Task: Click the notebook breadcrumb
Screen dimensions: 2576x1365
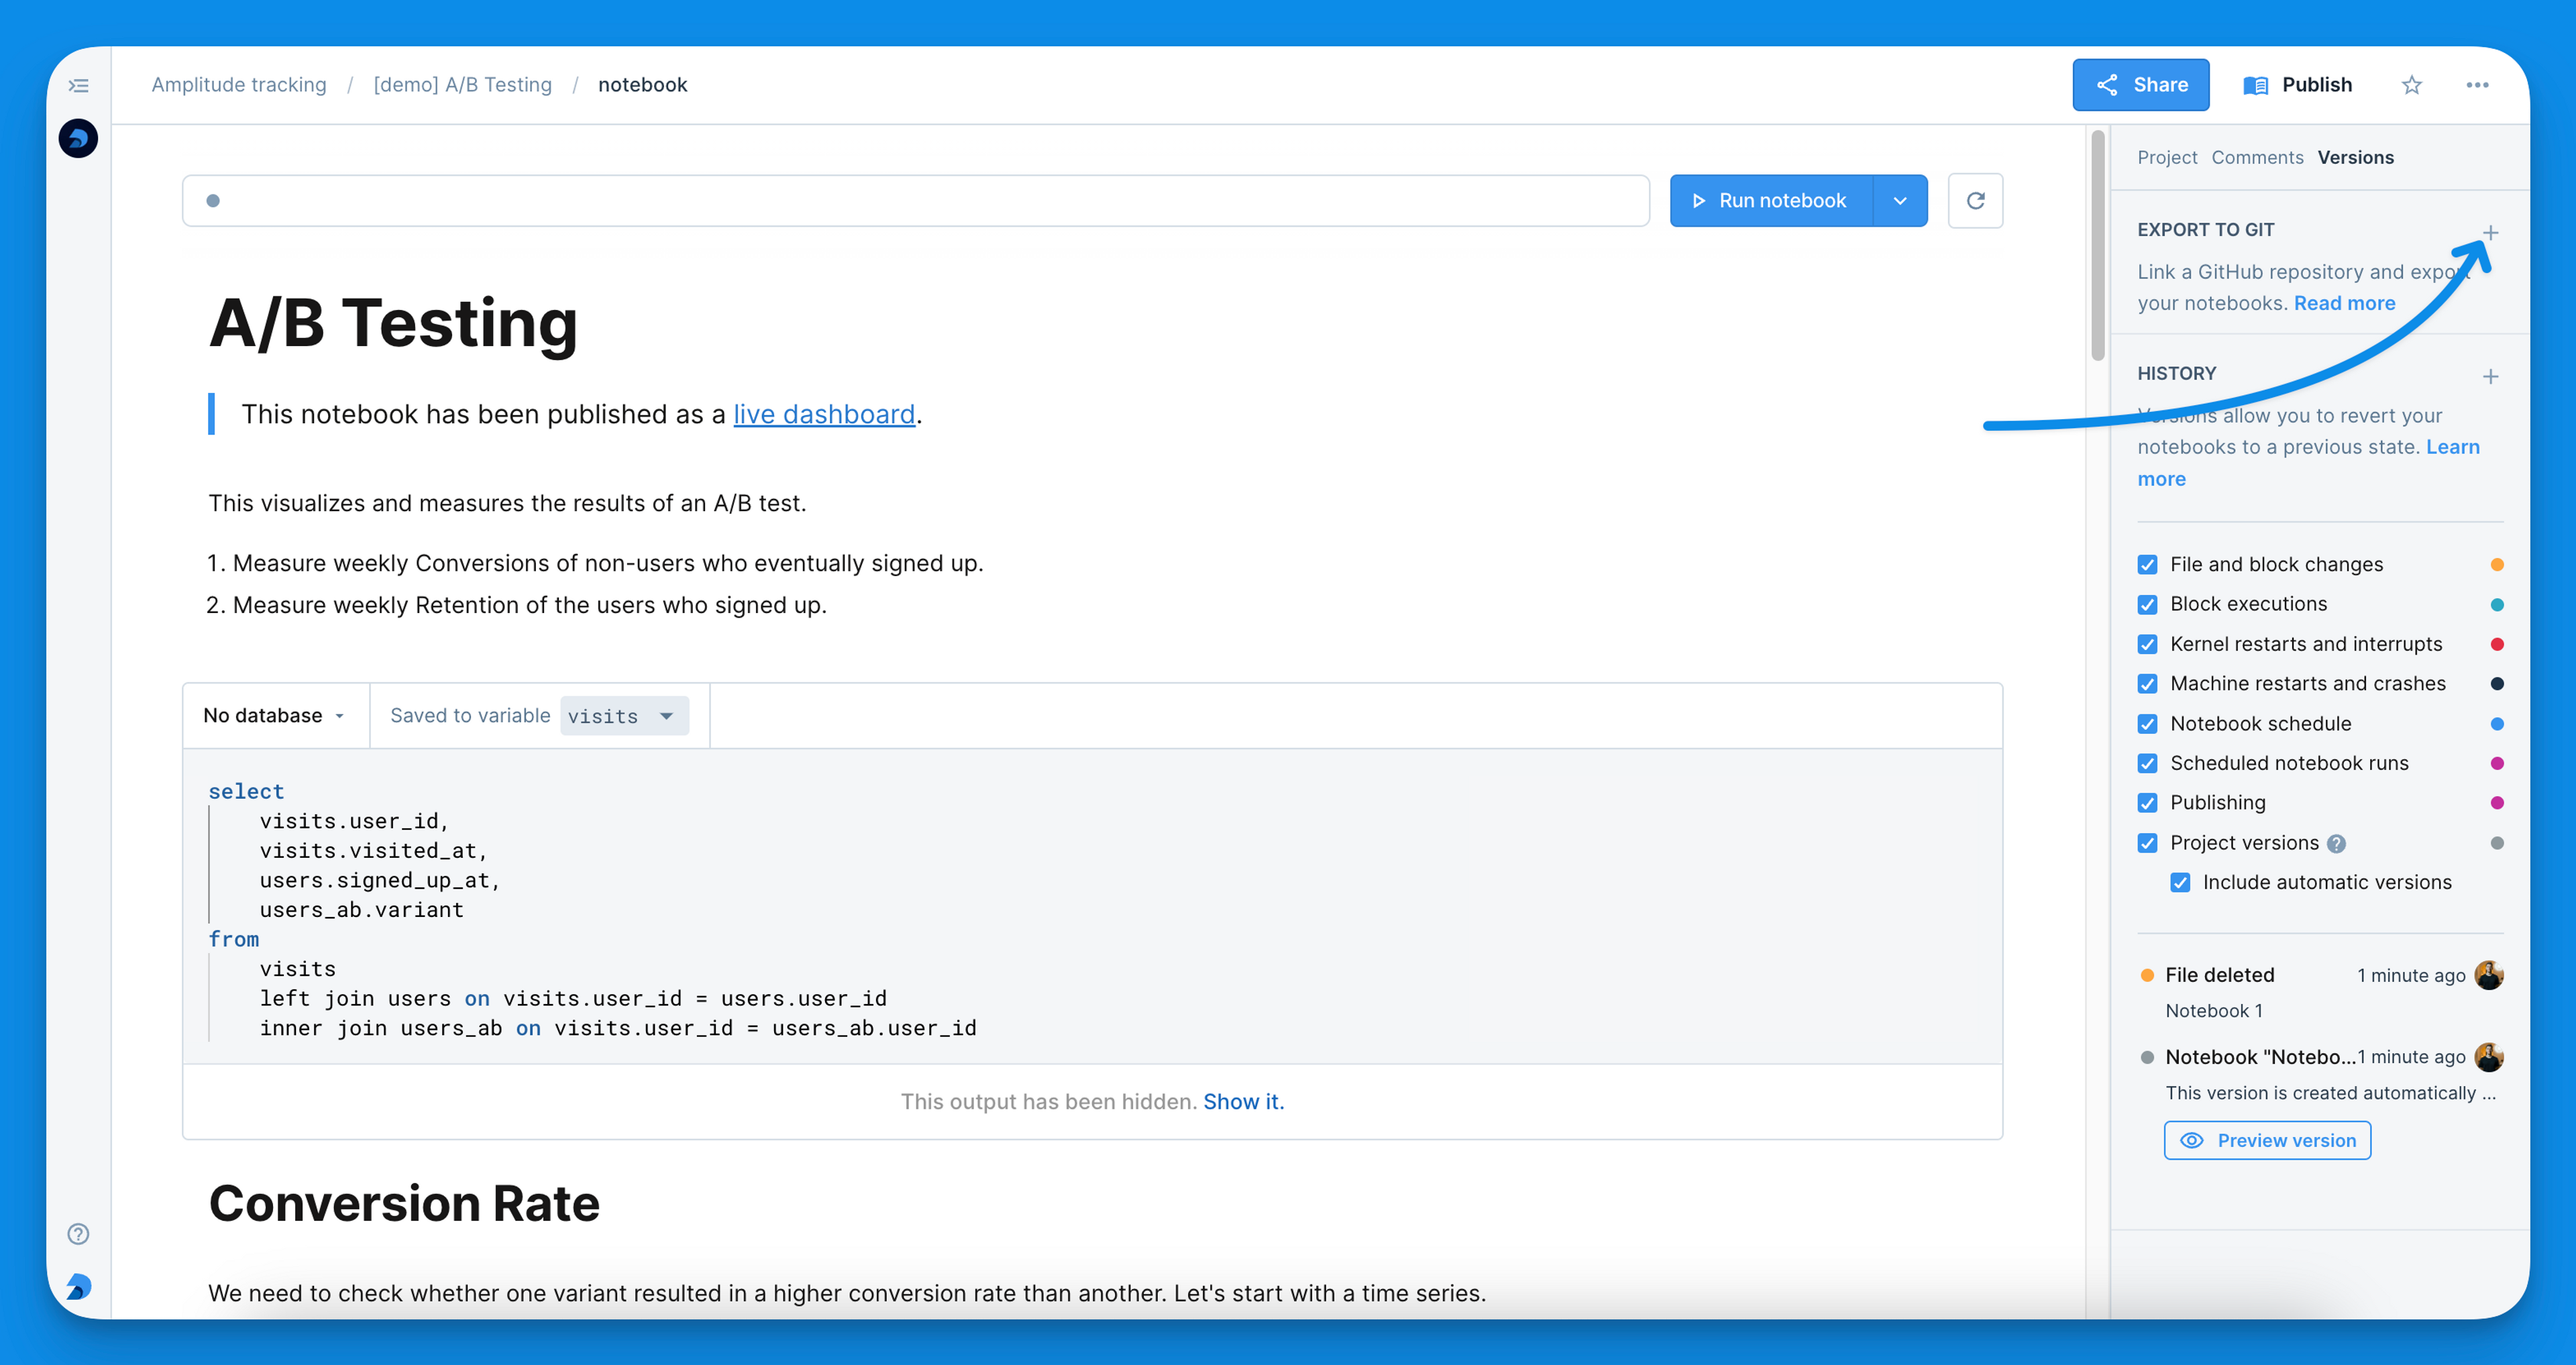Action: 642,85
